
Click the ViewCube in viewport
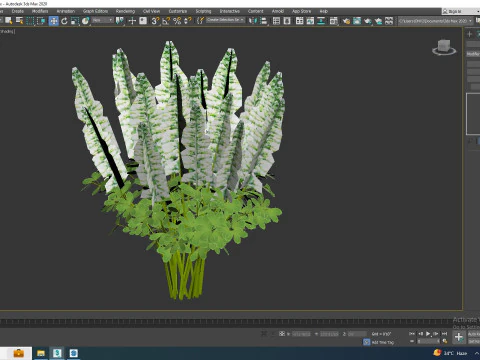[444, 47]
